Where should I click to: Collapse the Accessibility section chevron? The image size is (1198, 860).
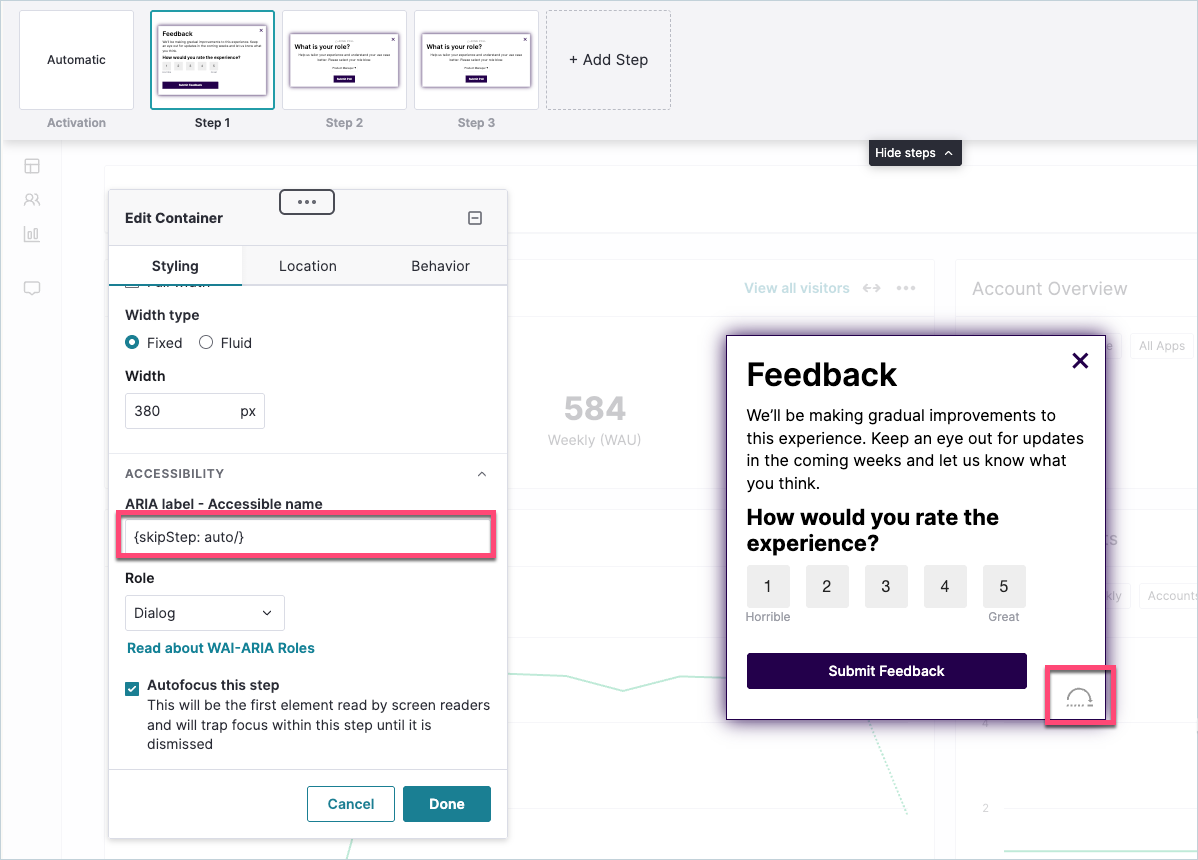click(482, 474)
